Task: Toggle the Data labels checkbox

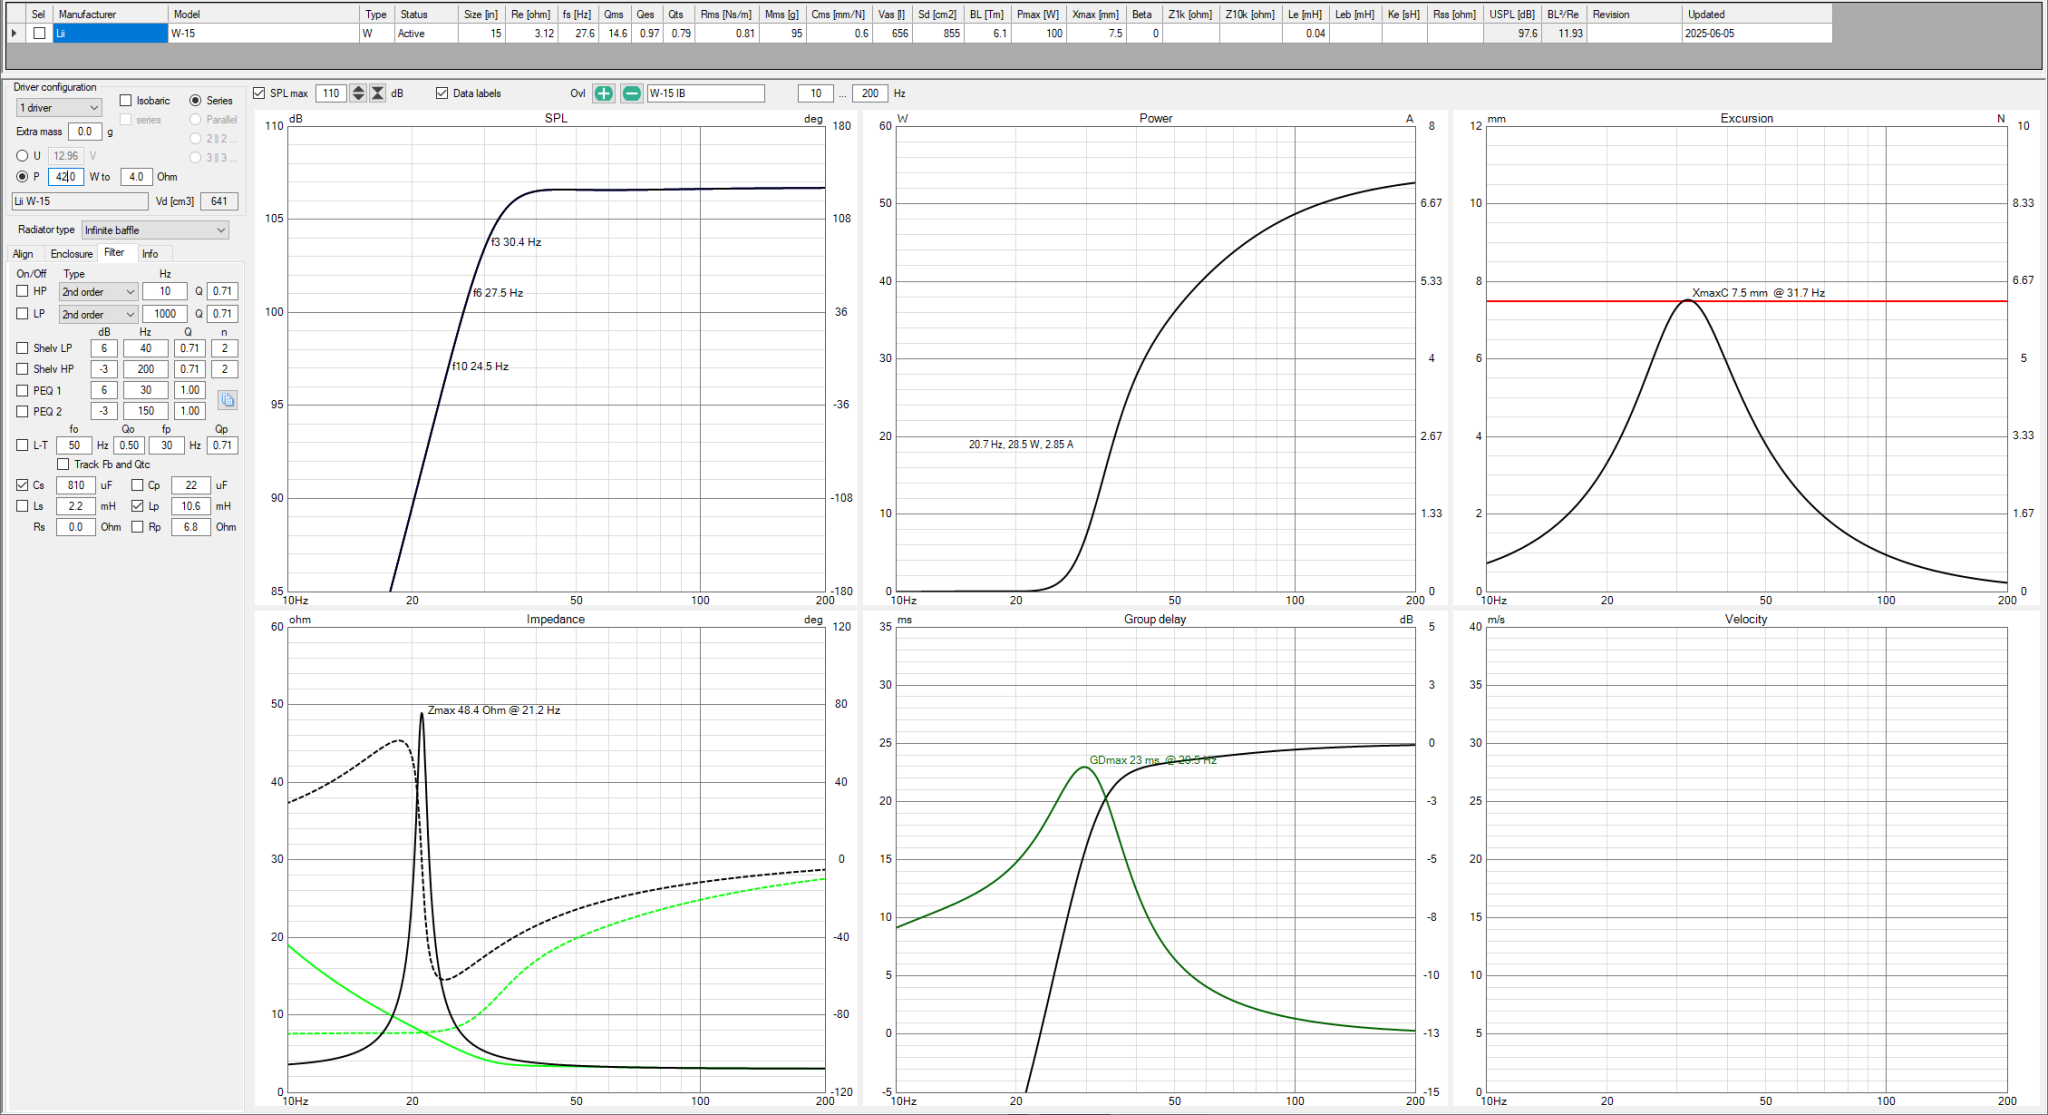Action: click(x=442, y=93)
